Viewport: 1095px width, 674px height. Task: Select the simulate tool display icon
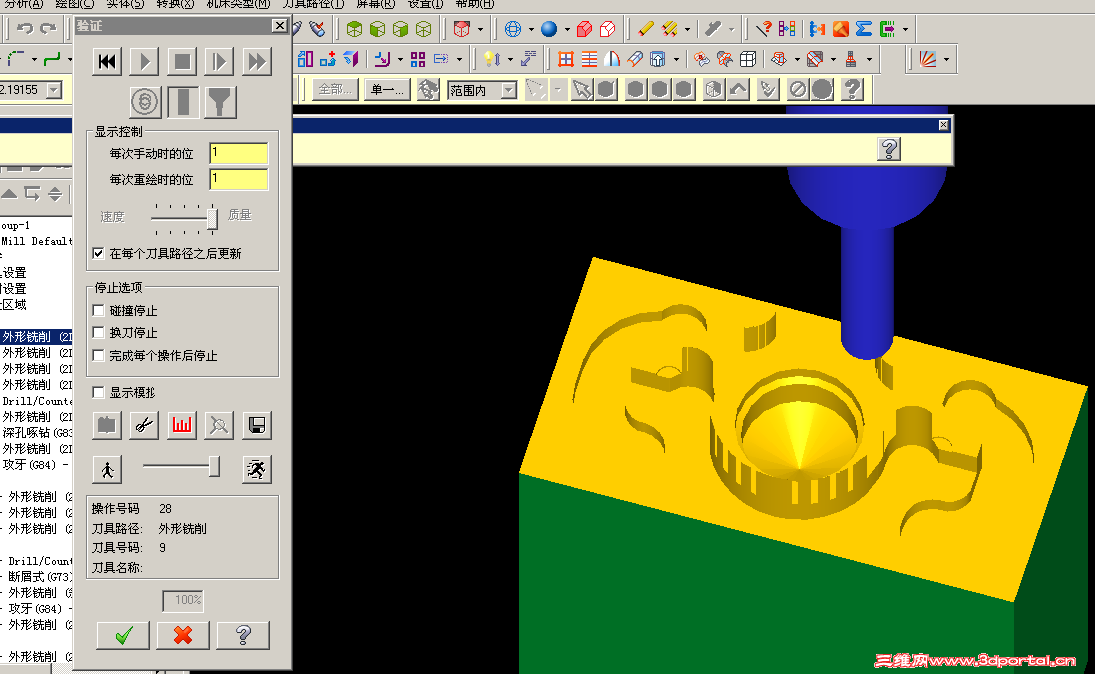(183, 102)
